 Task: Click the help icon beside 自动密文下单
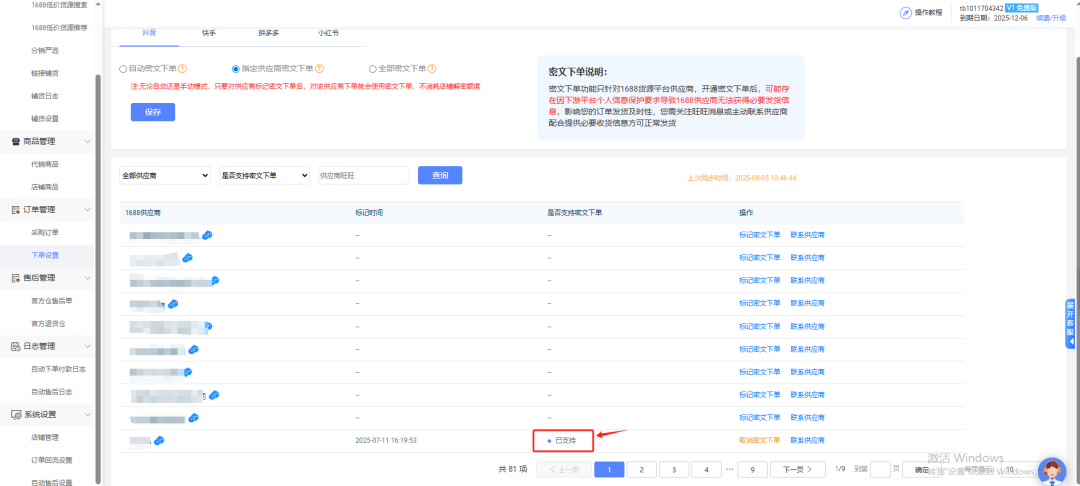(x=183, y=69)
